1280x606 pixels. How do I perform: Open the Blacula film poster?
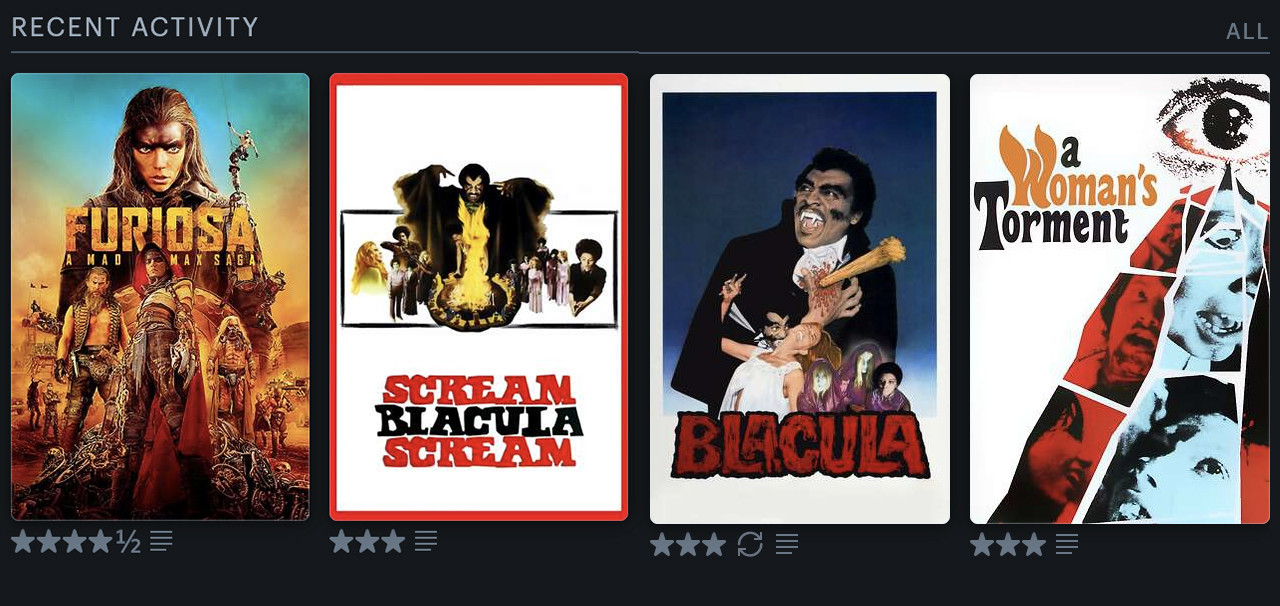point(800,299)
